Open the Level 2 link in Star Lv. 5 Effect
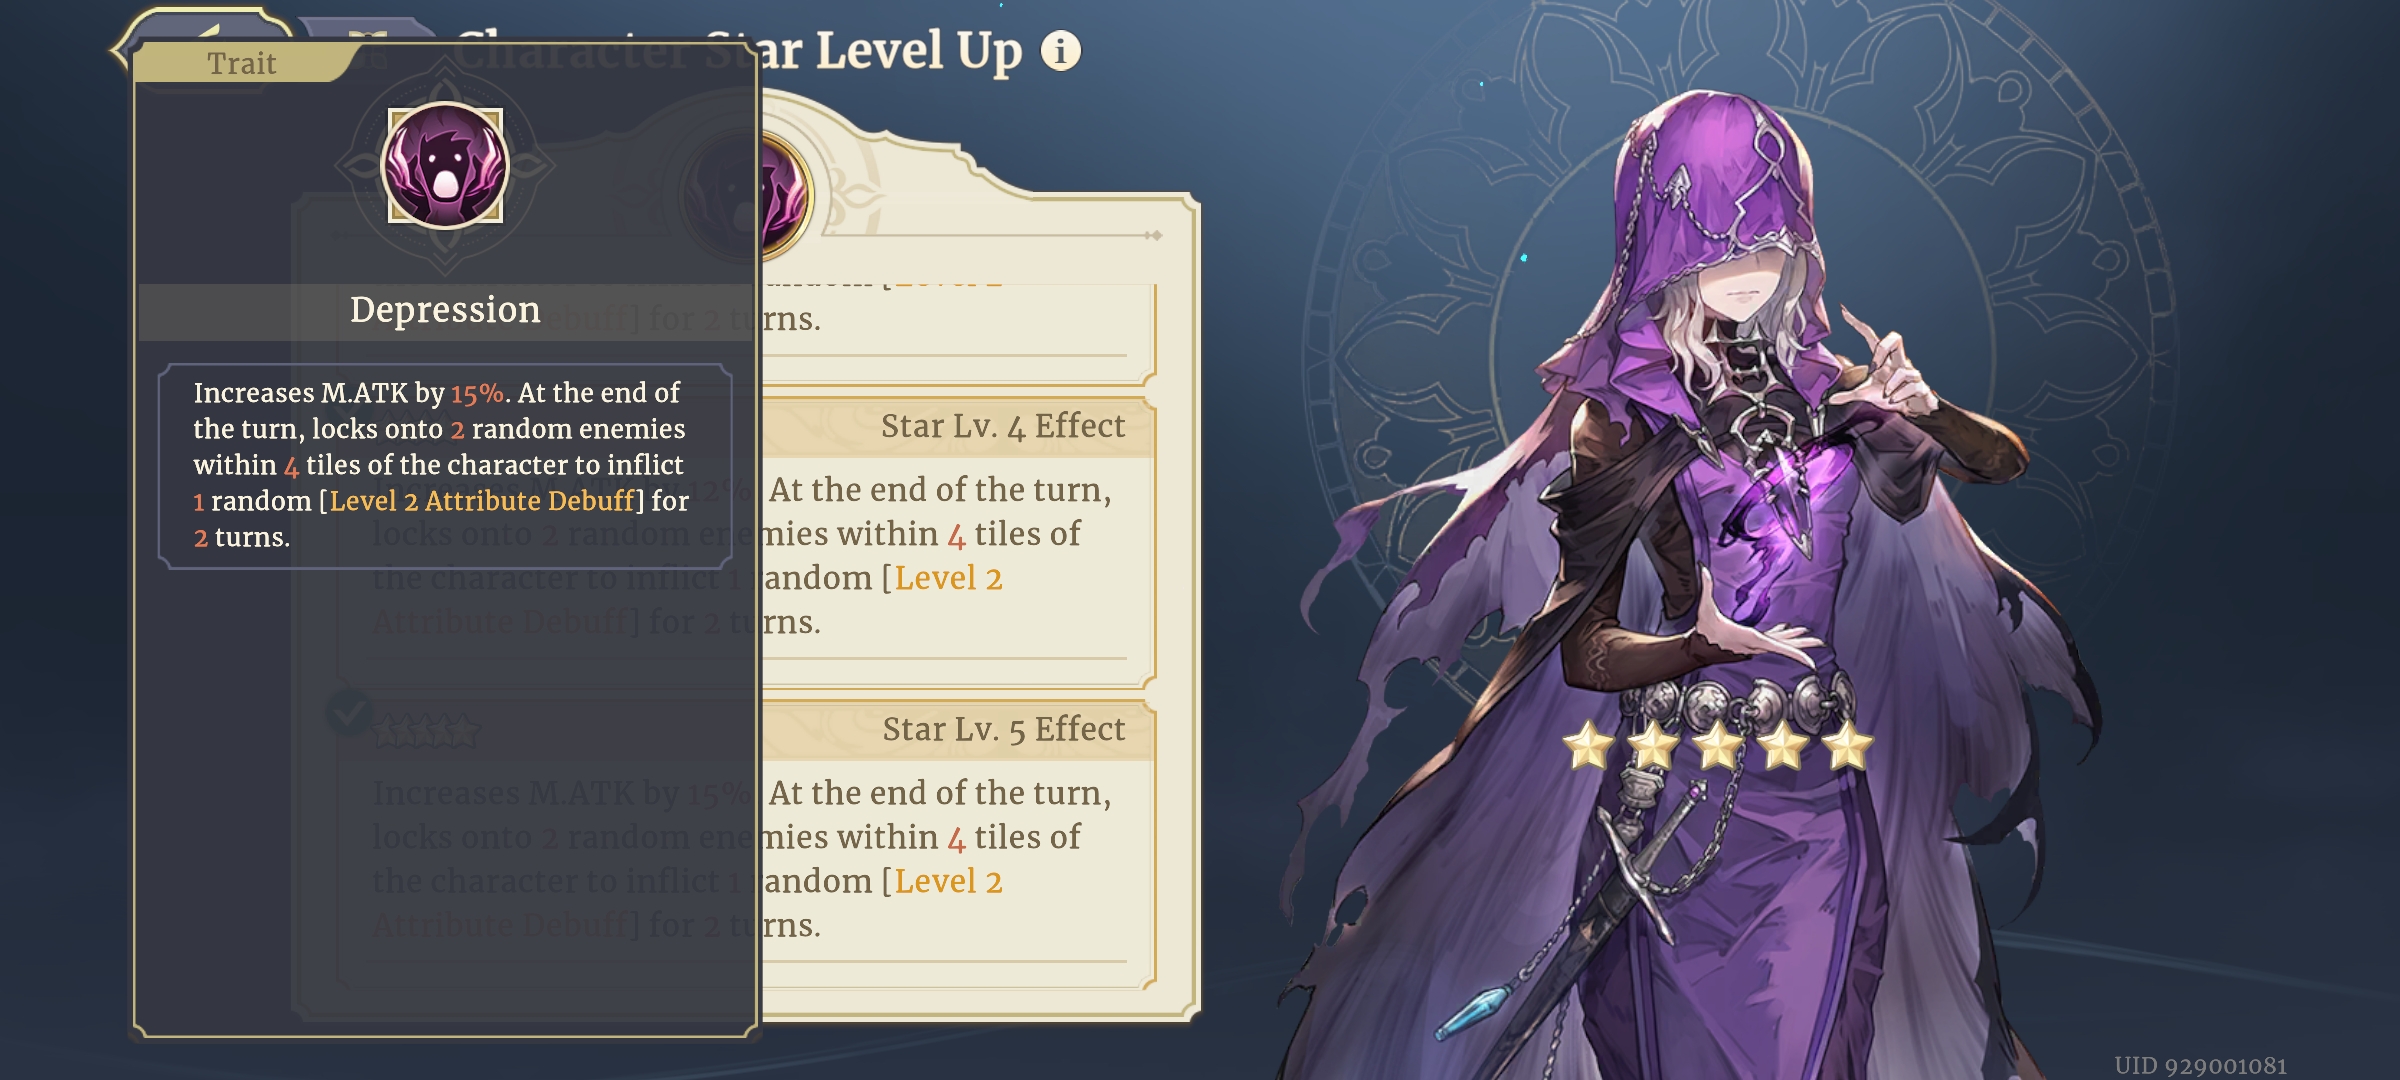 948,881
